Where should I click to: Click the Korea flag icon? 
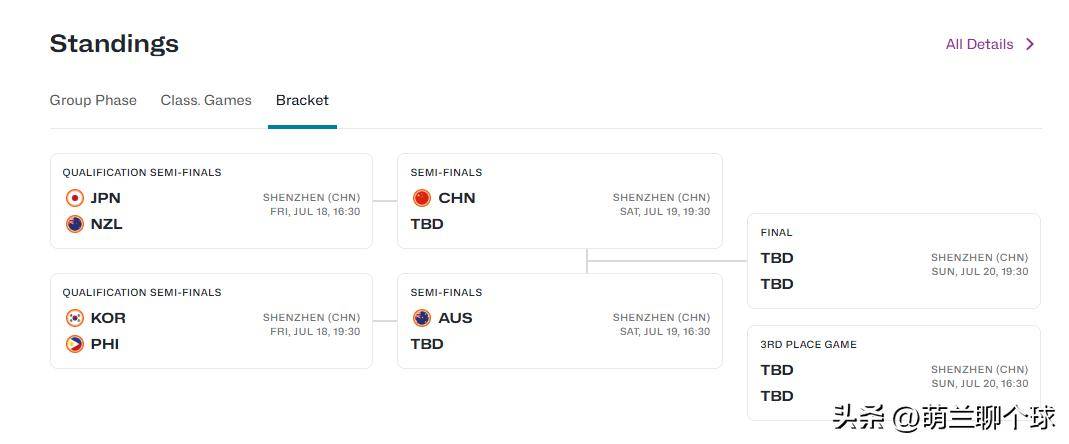(74, 318)
